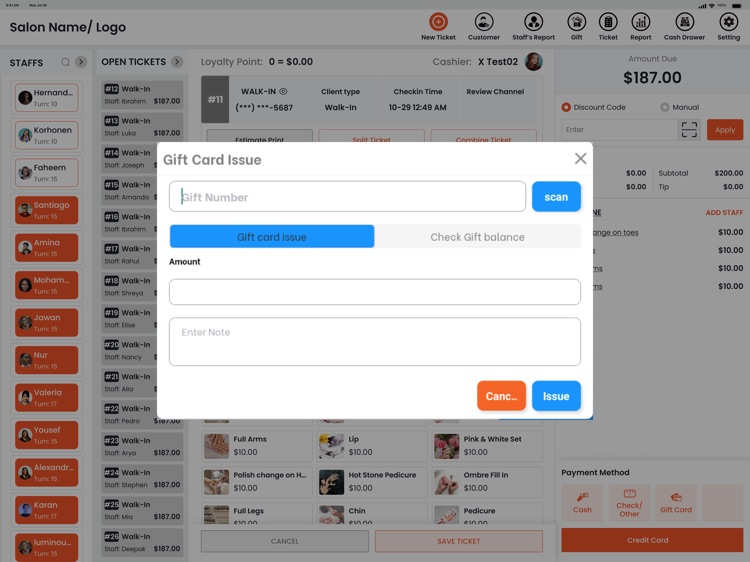Open the Cash Drawer icon
The height and width of the screenshot is (562, 750).
(684, 27)
